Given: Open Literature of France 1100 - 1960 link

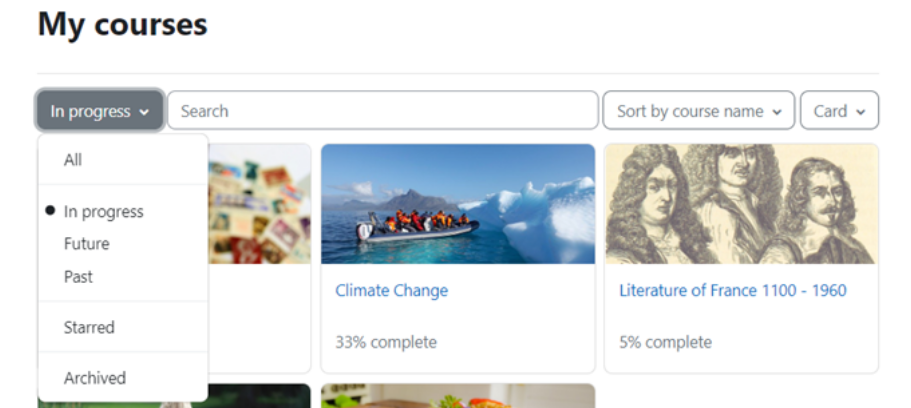Looking at the screenshot, I should [732, 291].
